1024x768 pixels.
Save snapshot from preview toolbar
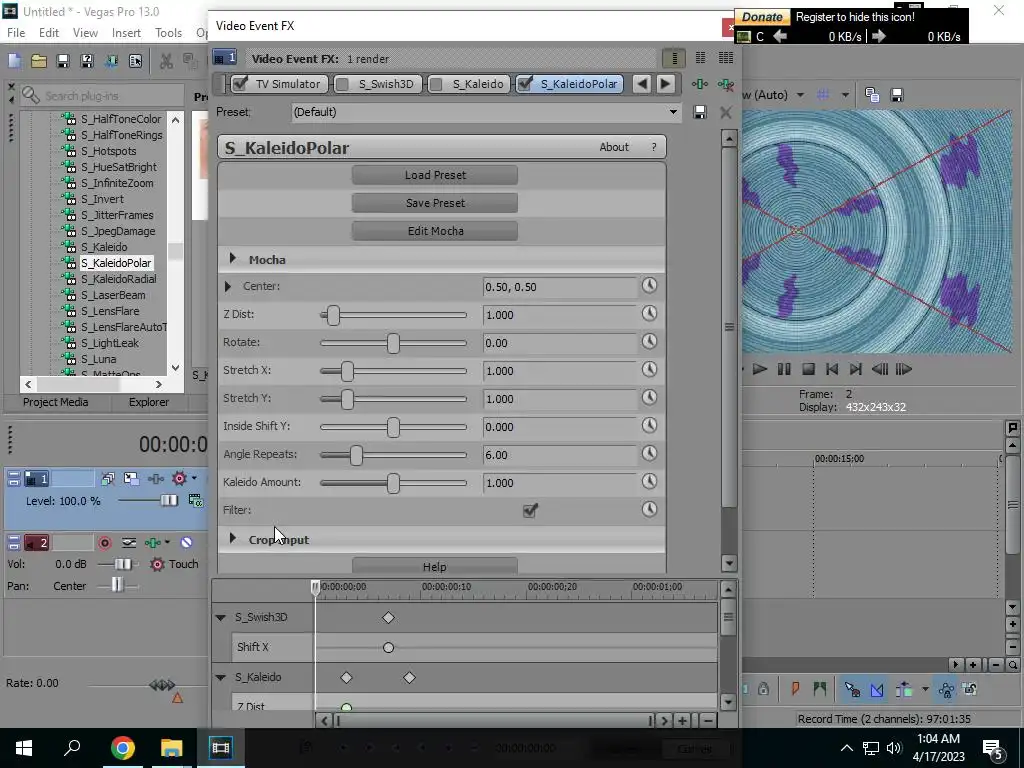tap(897, 95)
